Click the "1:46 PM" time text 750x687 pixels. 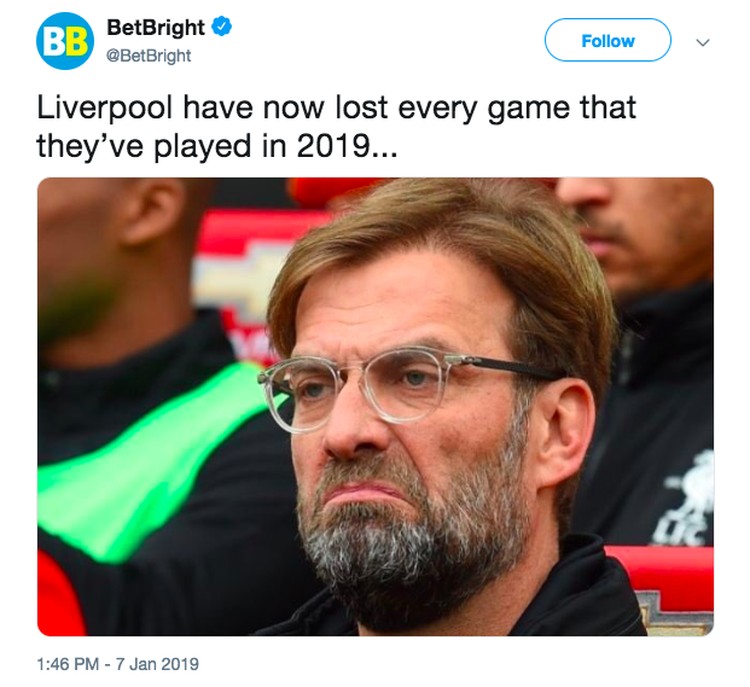click(x=67, y=664)
